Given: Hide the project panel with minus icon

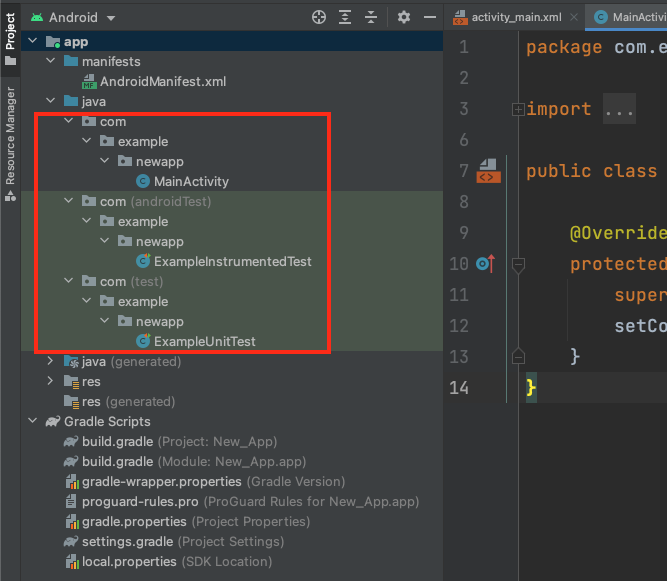Looking at the screenshot, I should pos(430,17).
